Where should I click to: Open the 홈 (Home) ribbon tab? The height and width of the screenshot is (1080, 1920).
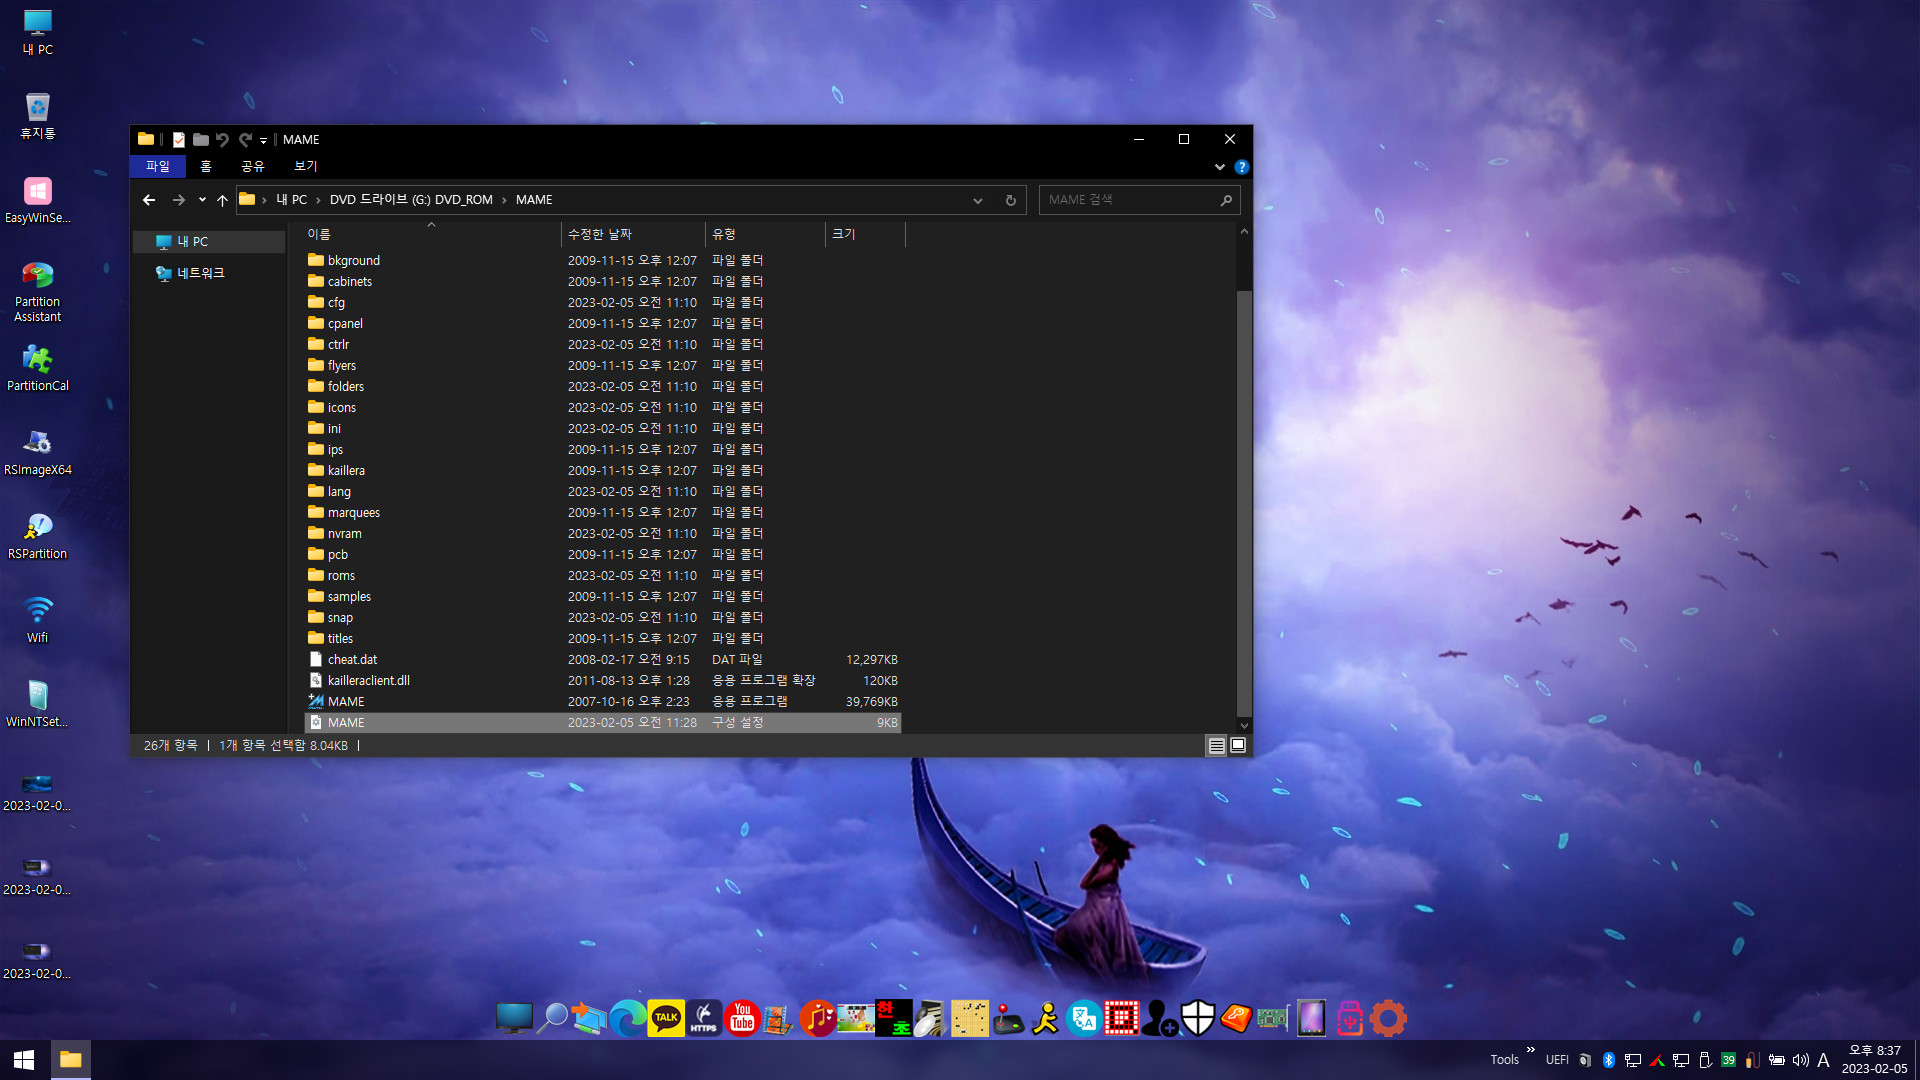point(206,167)
